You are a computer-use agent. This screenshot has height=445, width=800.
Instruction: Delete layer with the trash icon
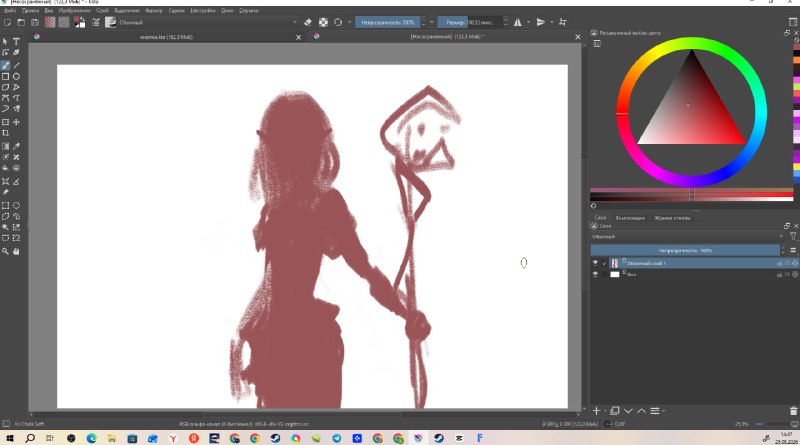tap(793, 411)
